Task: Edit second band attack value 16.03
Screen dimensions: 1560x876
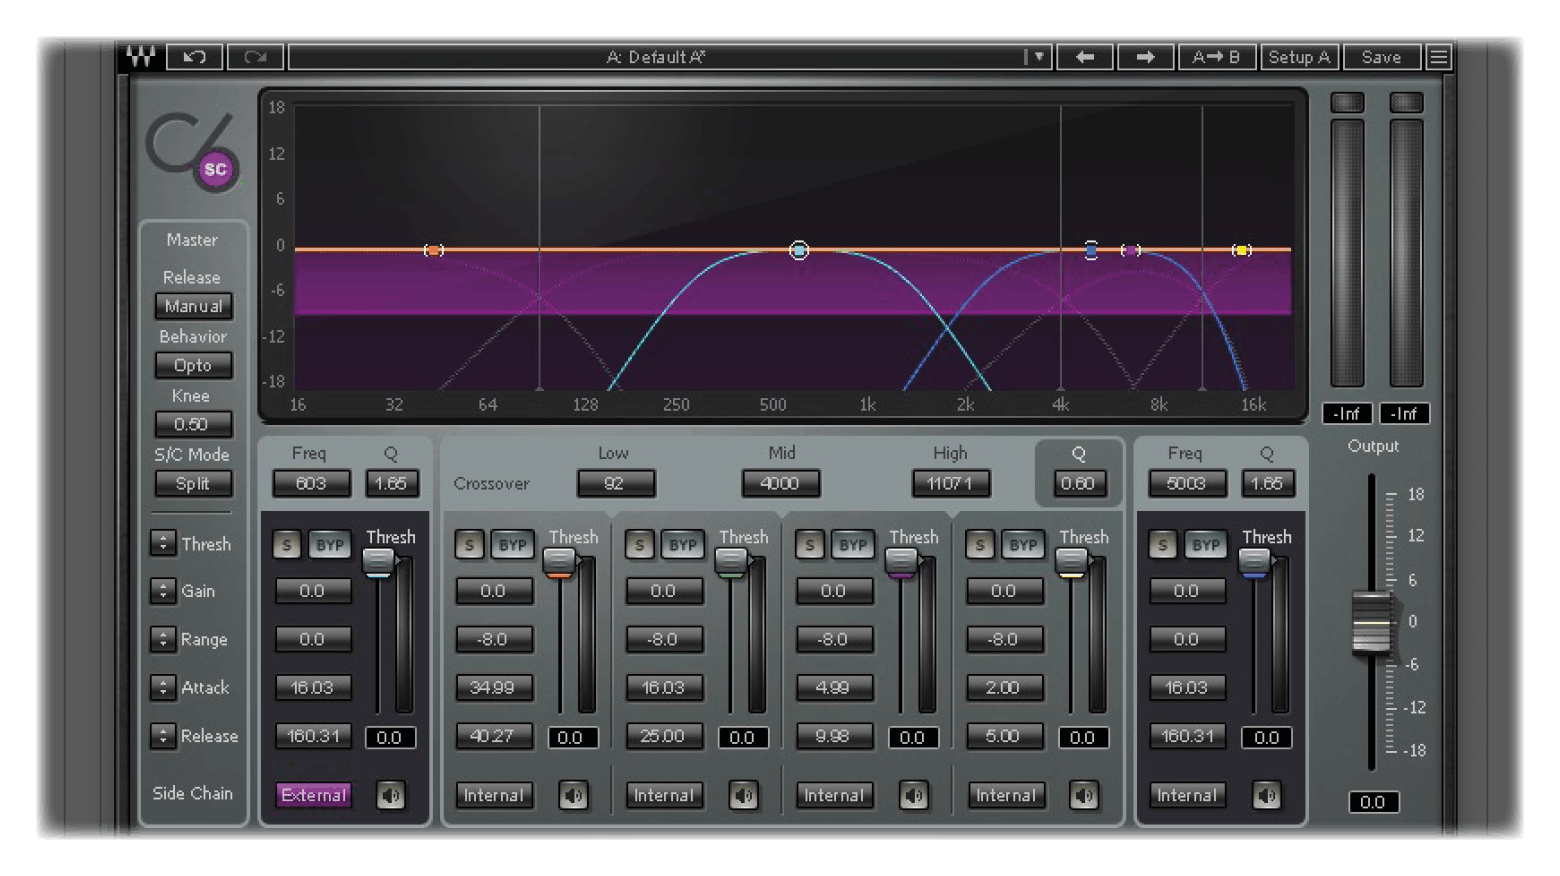Action: point(664,688)
